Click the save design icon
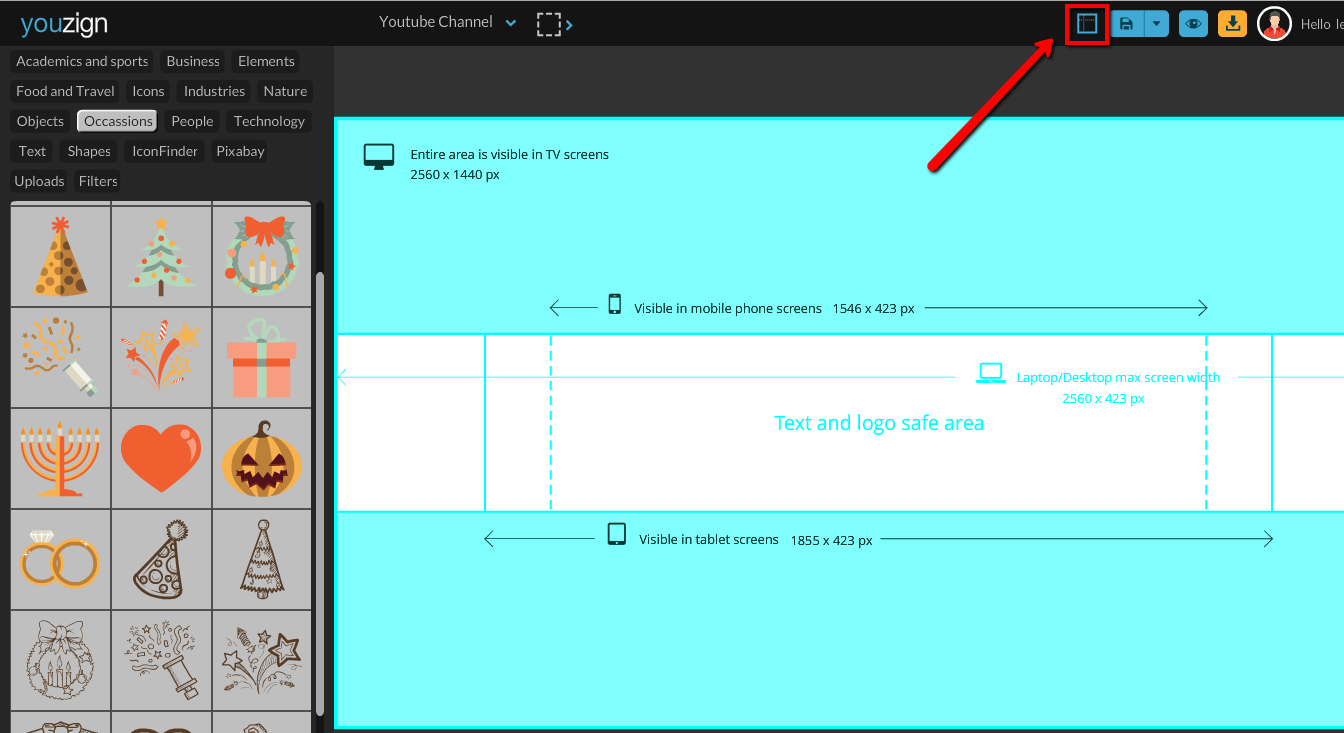This screenshot has height=733, width=1344. (x=1126, y=23)
